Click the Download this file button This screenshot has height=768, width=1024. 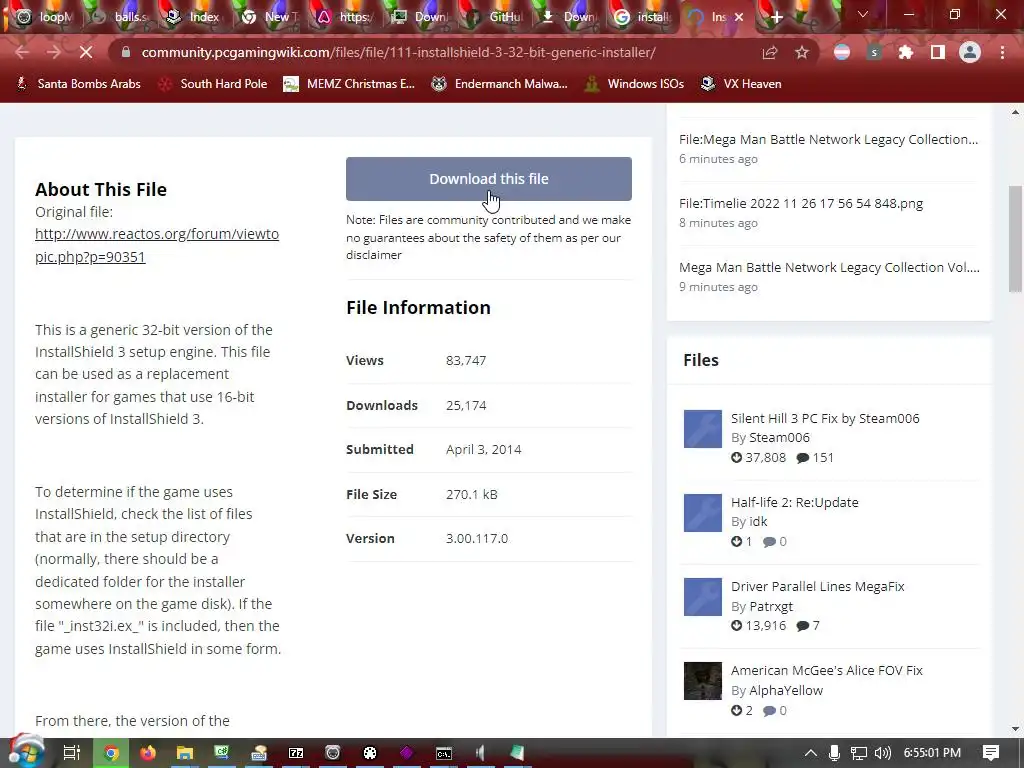[488, 178]
